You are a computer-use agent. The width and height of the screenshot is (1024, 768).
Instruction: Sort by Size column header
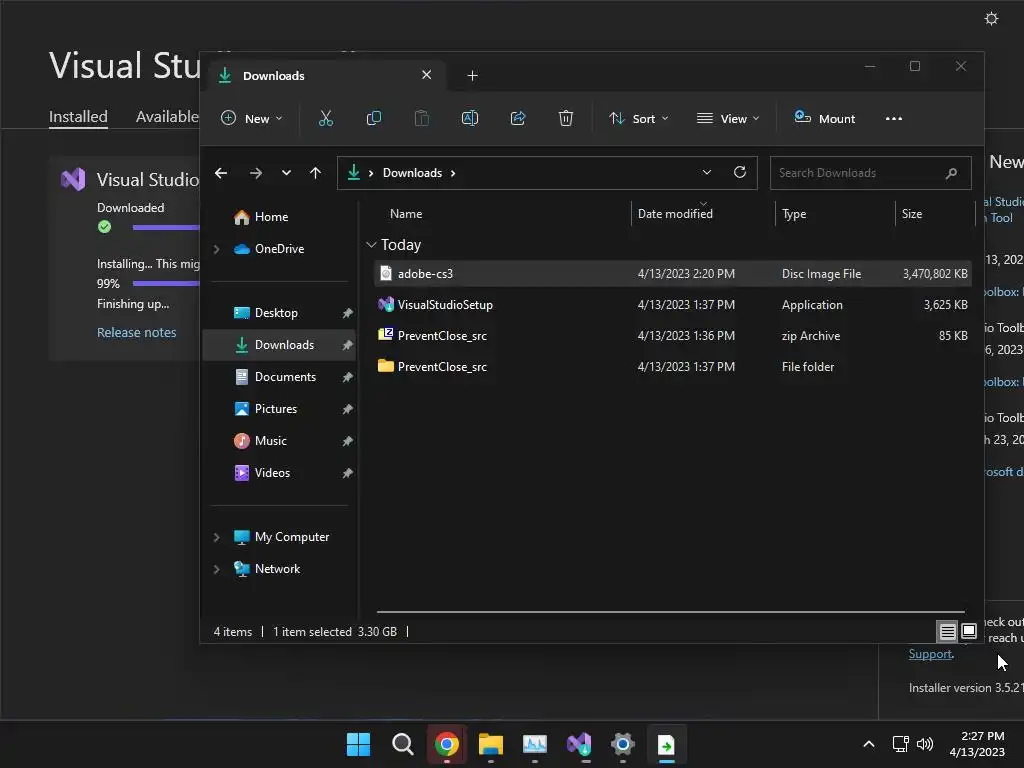(x=912, y=214)
